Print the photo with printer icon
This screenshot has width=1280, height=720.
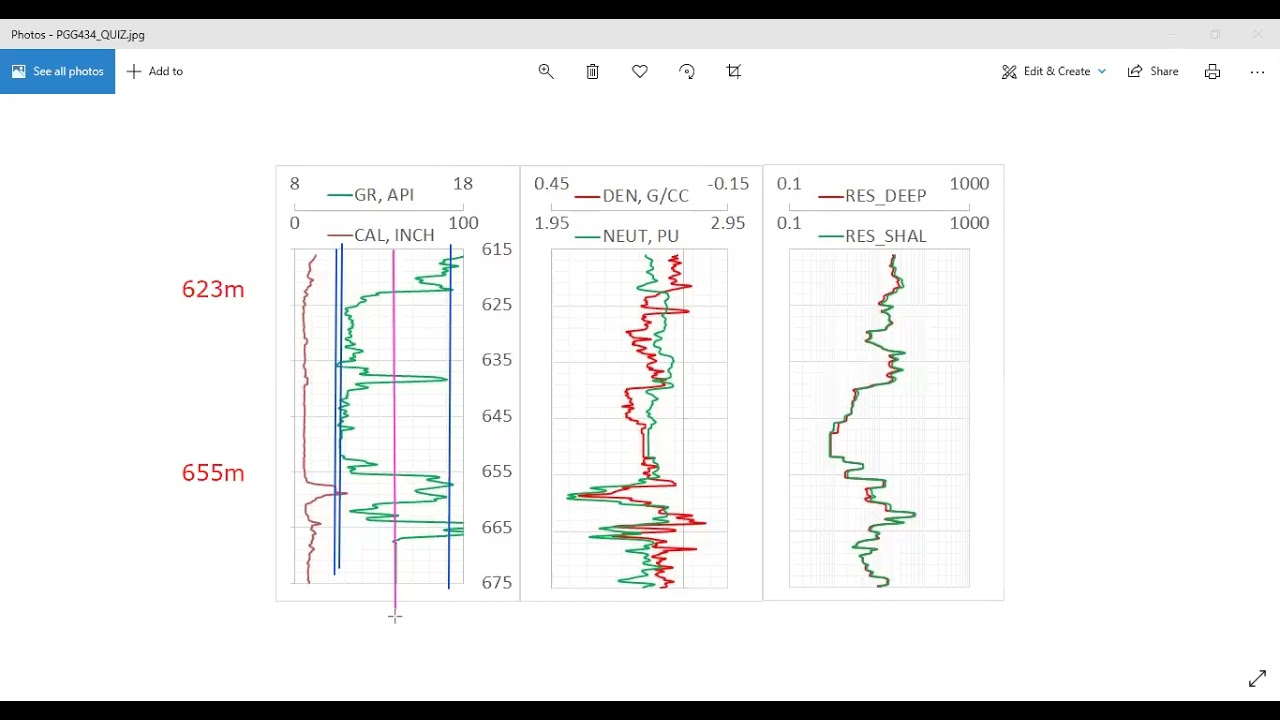point(1212,71)
